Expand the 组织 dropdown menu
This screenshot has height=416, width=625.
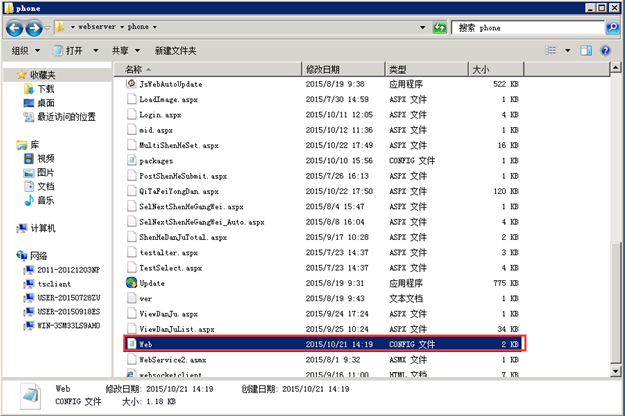pos(23,50)
